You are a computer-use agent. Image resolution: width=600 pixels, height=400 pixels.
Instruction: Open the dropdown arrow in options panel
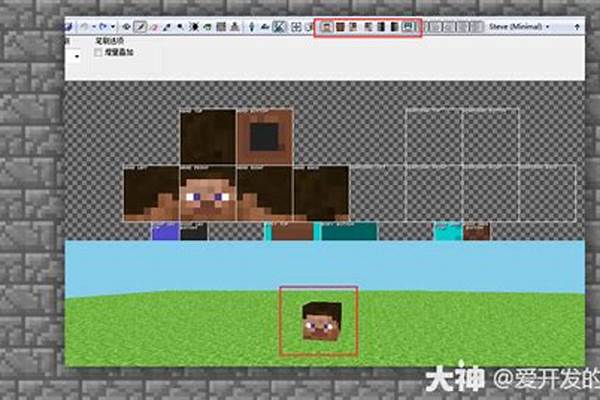click(77, 56)
